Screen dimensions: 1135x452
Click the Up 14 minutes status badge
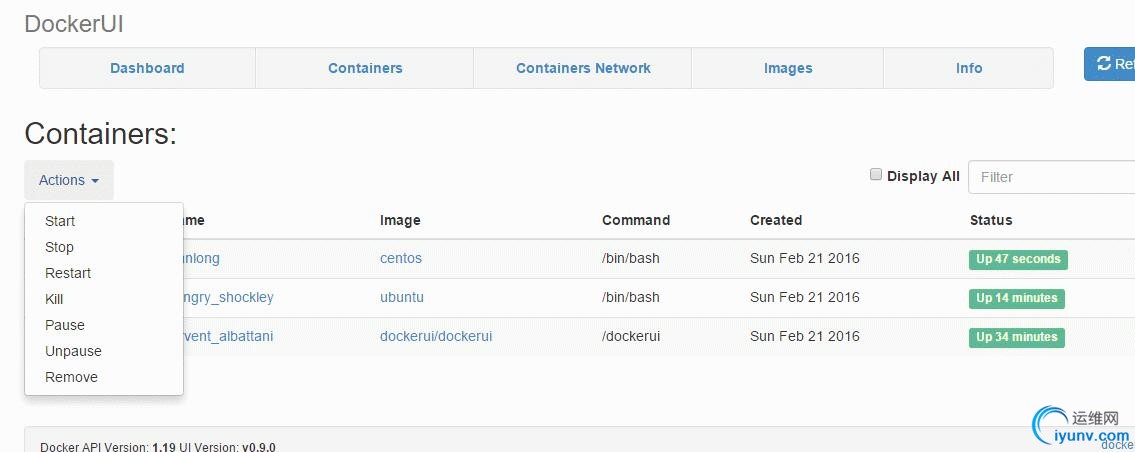point(1016,298)
